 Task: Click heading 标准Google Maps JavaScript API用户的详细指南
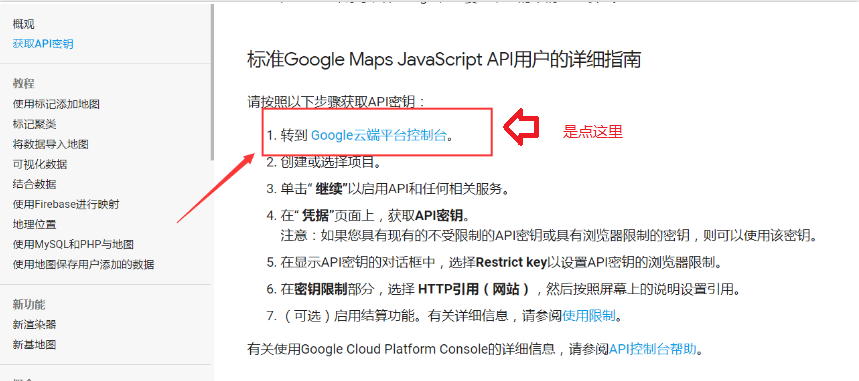coord(444,59)
